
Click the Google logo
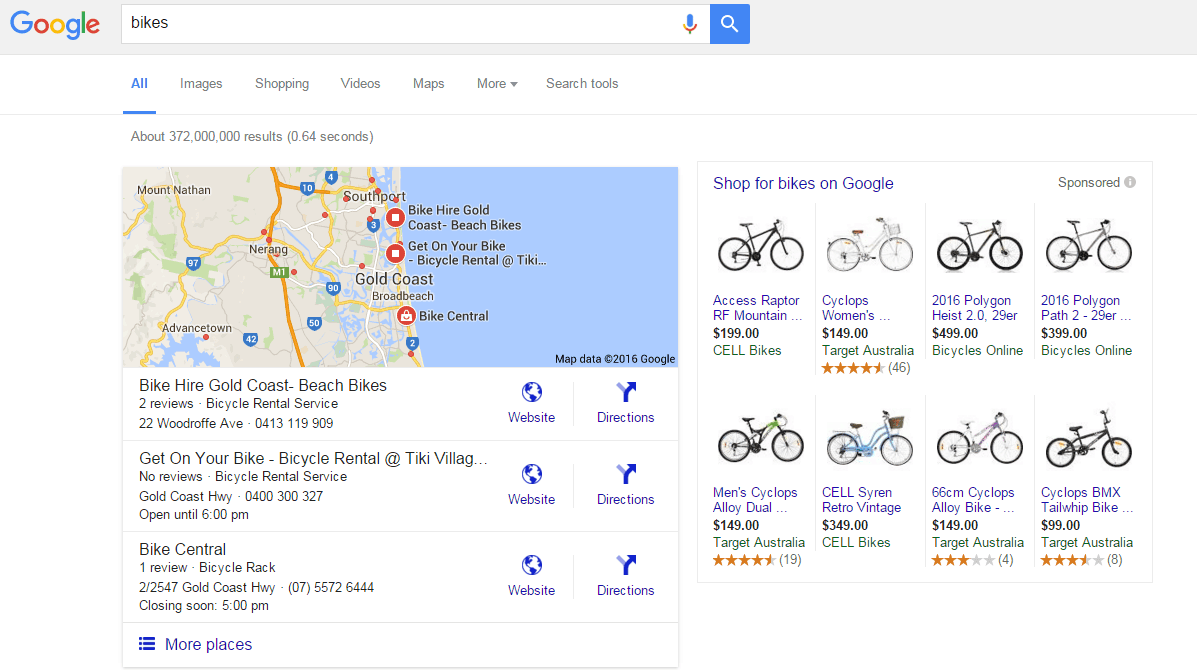[55, 25]
